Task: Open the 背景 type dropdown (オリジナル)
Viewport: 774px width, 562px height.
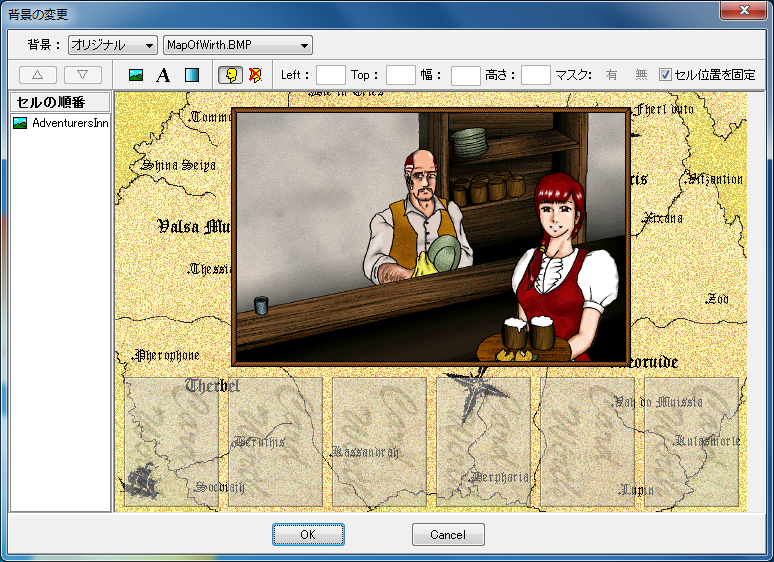Action: [x=113, y=45]
